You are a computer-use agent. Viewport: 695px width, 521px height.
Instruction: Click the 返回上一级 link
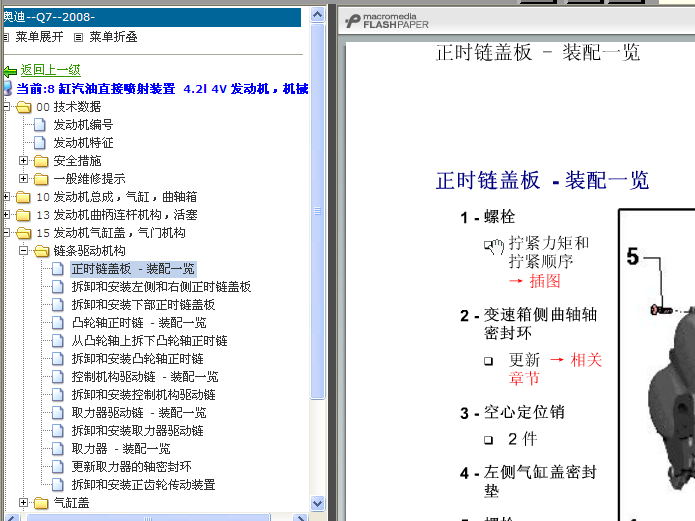coord(51,70)
